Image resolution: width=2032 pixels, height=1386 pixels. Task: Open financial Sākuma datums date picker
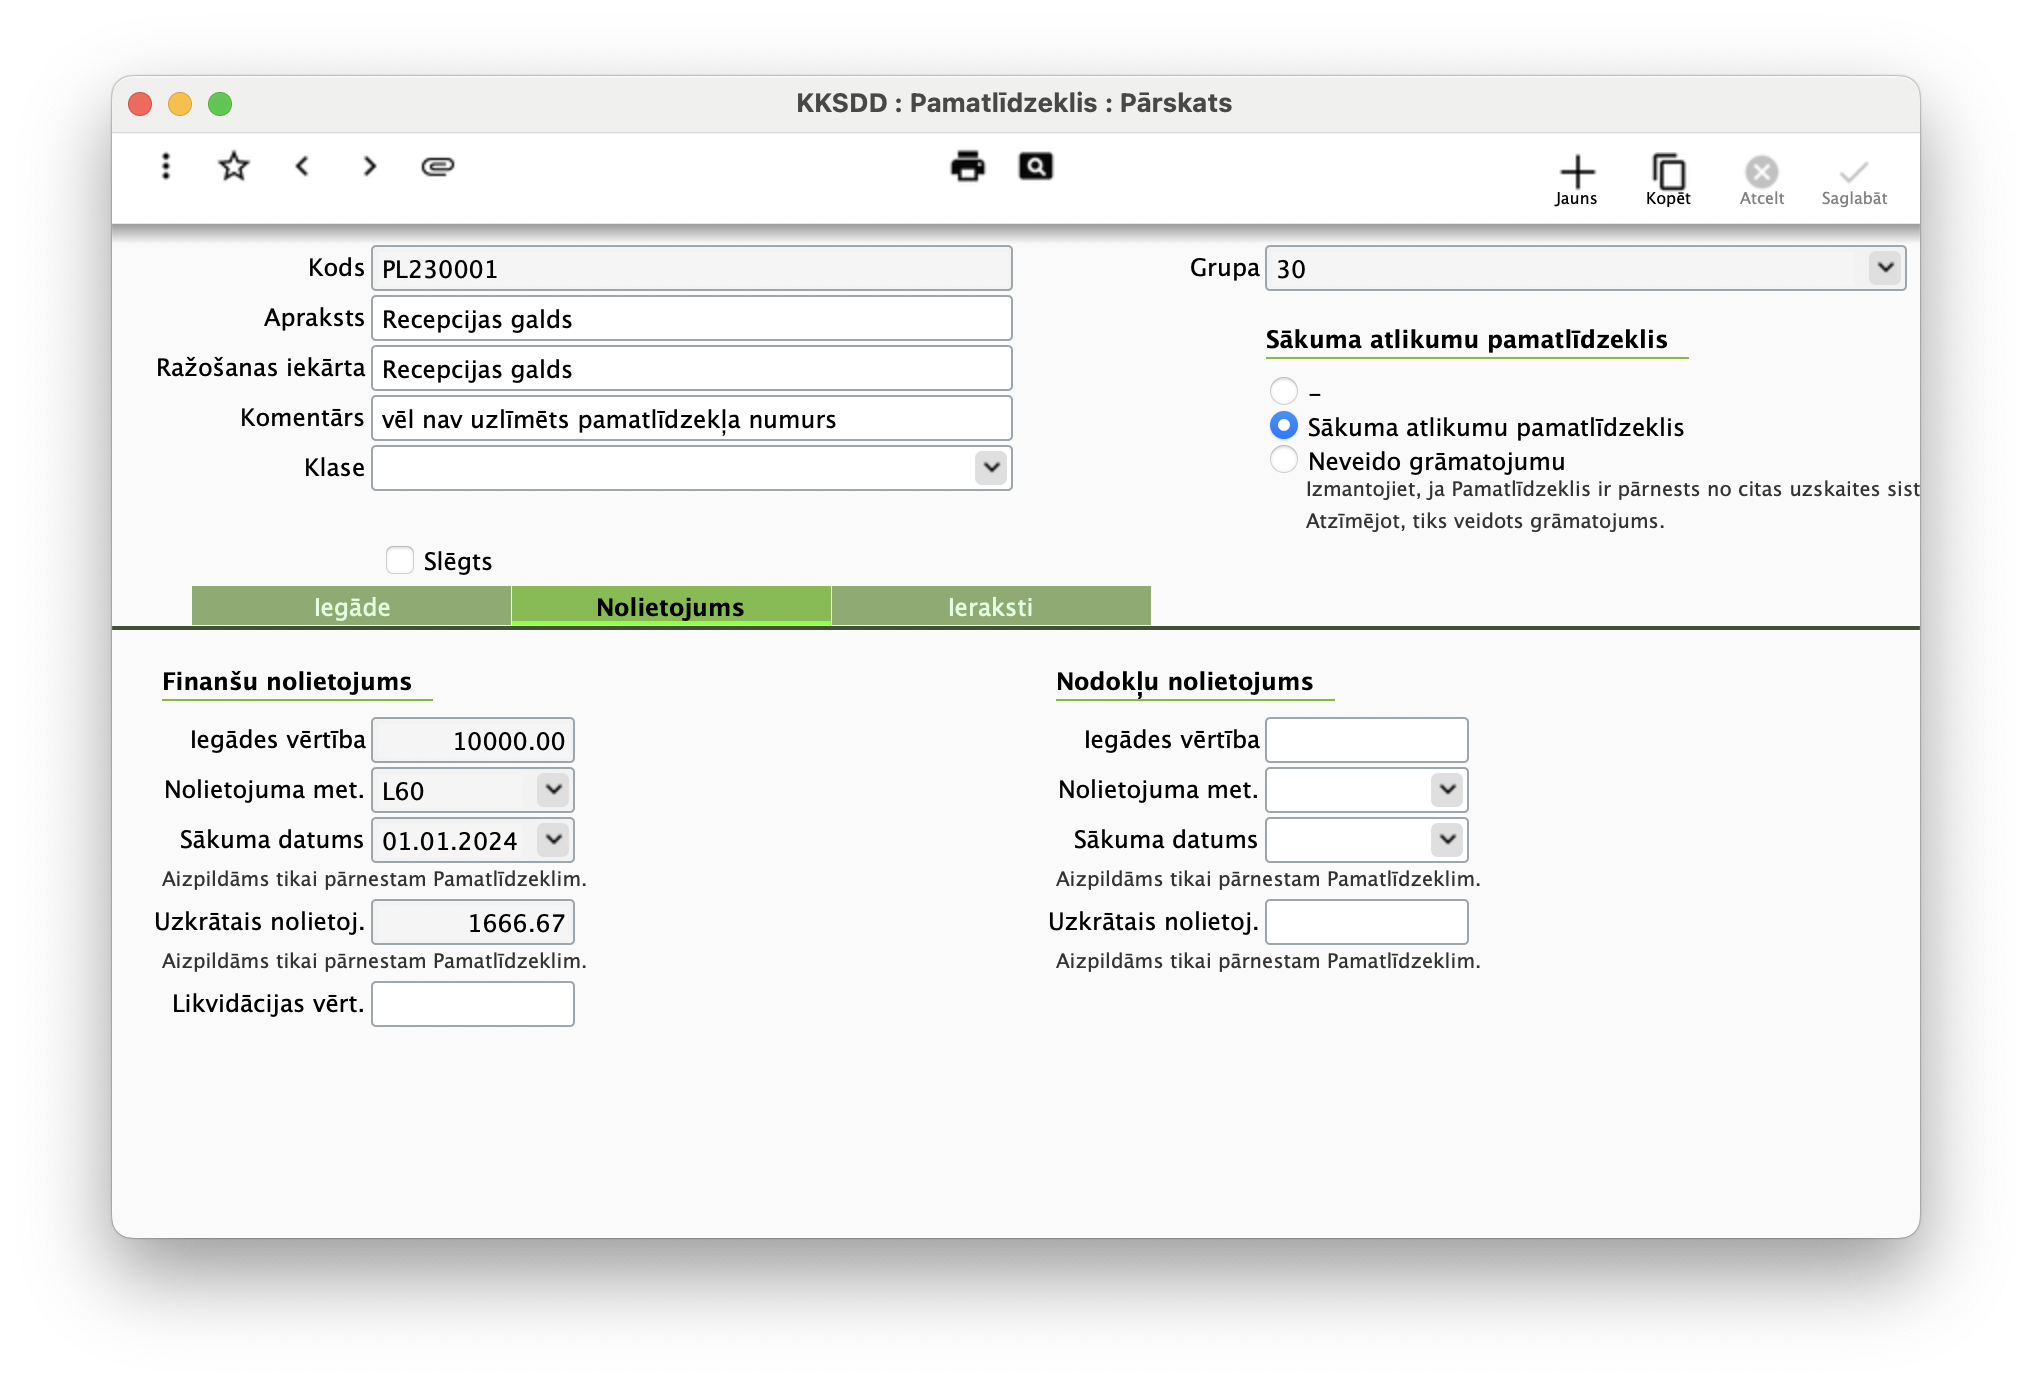(553, 840)
